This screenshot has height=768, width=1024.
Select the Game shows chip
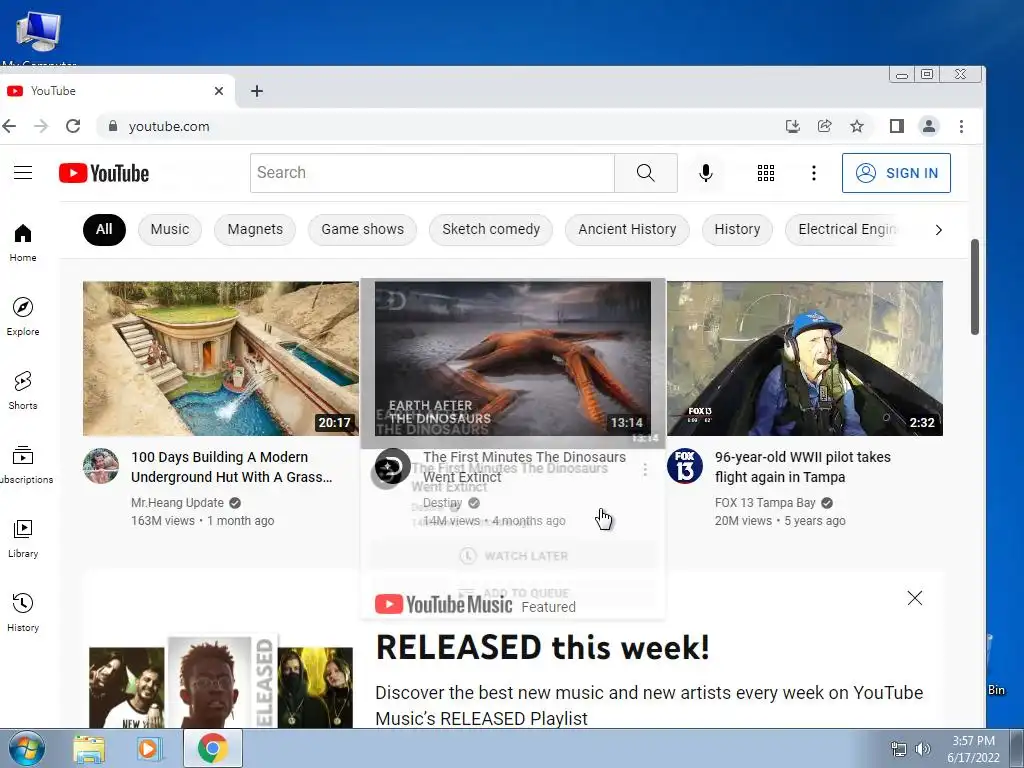[x=362, y=230]
